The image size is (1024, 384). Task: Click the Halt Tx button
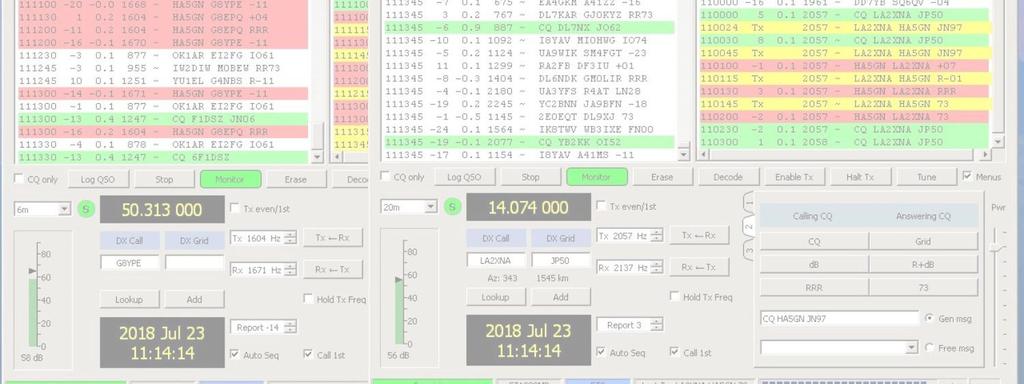point(860,177)
